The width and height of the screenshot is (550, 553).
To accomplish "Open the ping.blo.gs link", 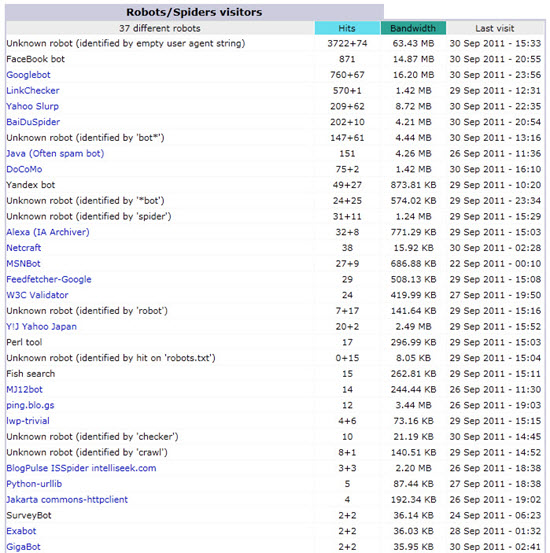I will [30, 405].
